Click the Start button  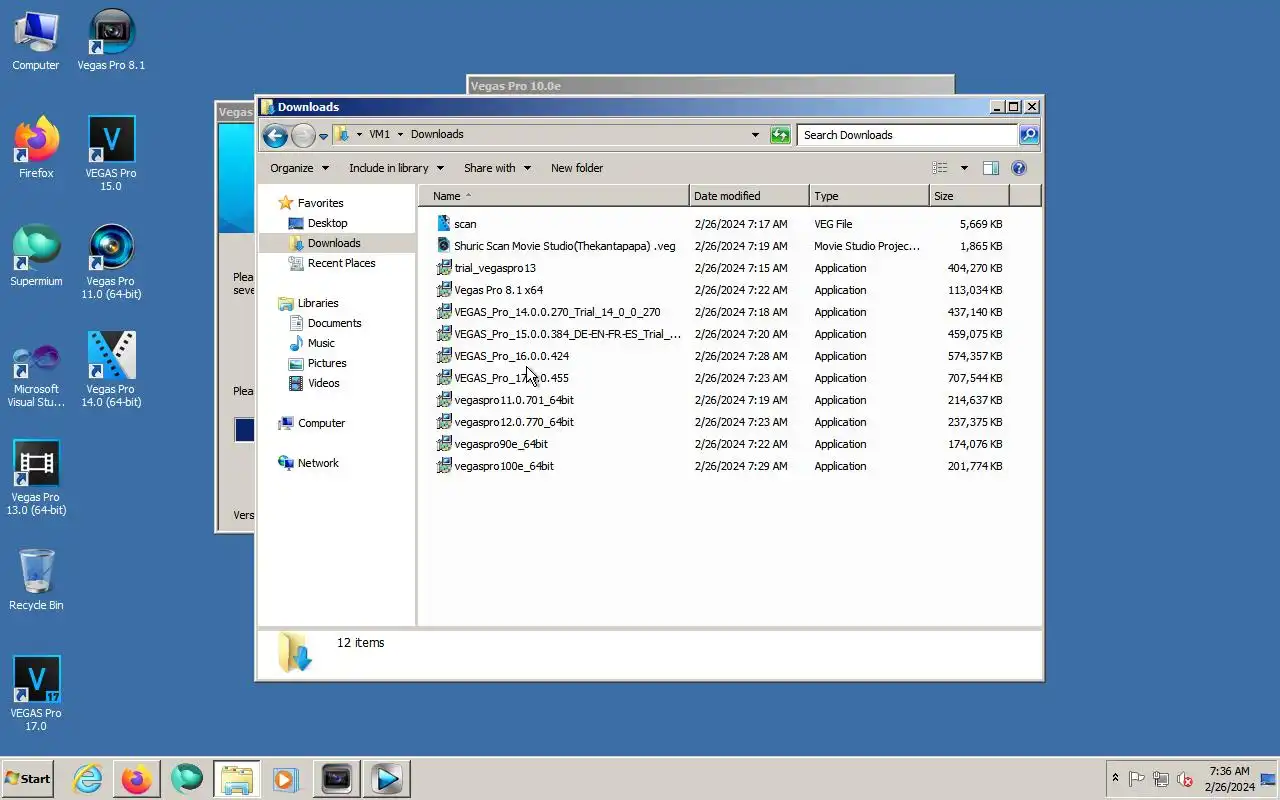click(x=27, y=778)
